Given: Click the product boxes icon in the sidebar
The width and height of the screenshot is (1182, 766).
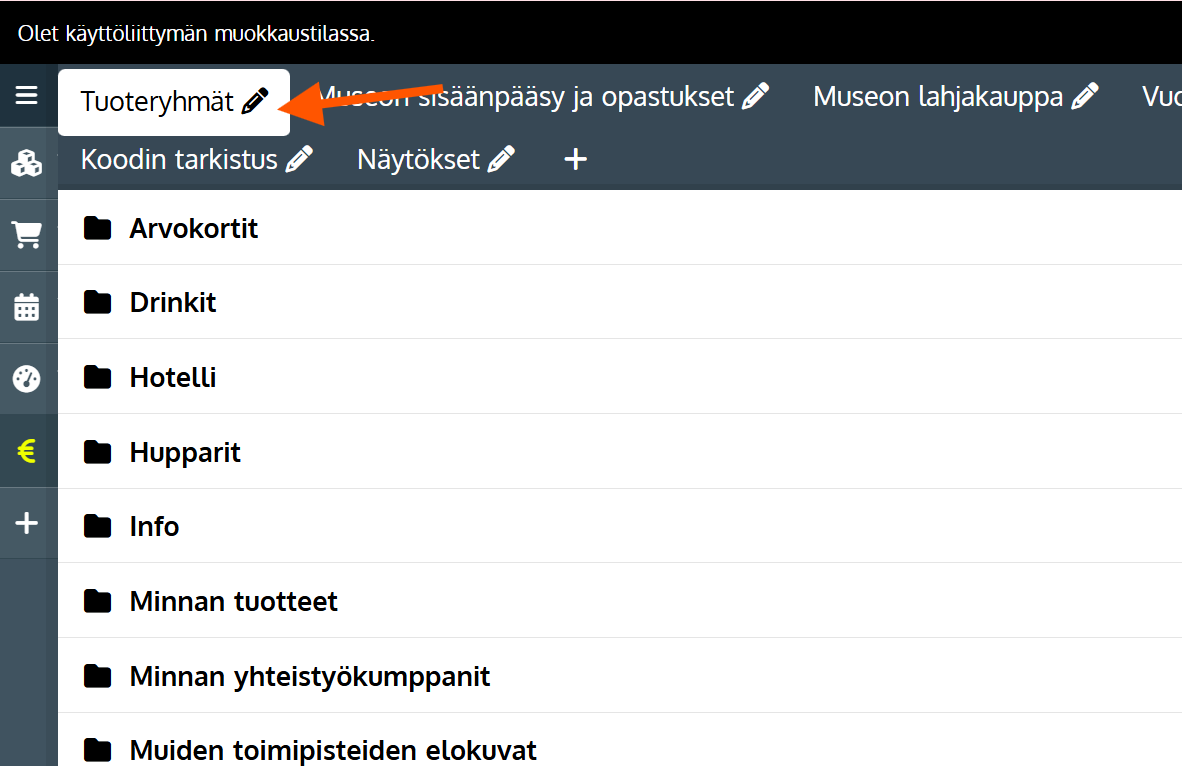Looking at the screenshot, I should pos(27,163).
